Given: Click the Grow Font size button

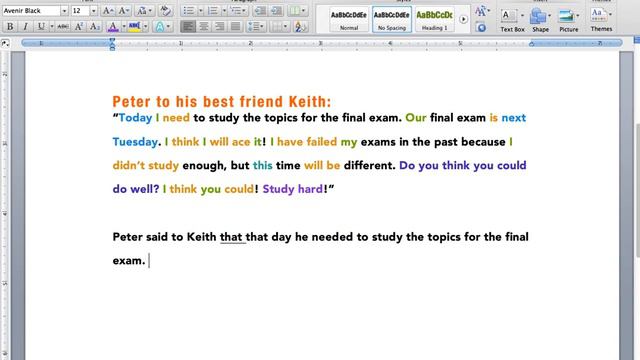Looking at the screenshot, I should pos(108,11).
